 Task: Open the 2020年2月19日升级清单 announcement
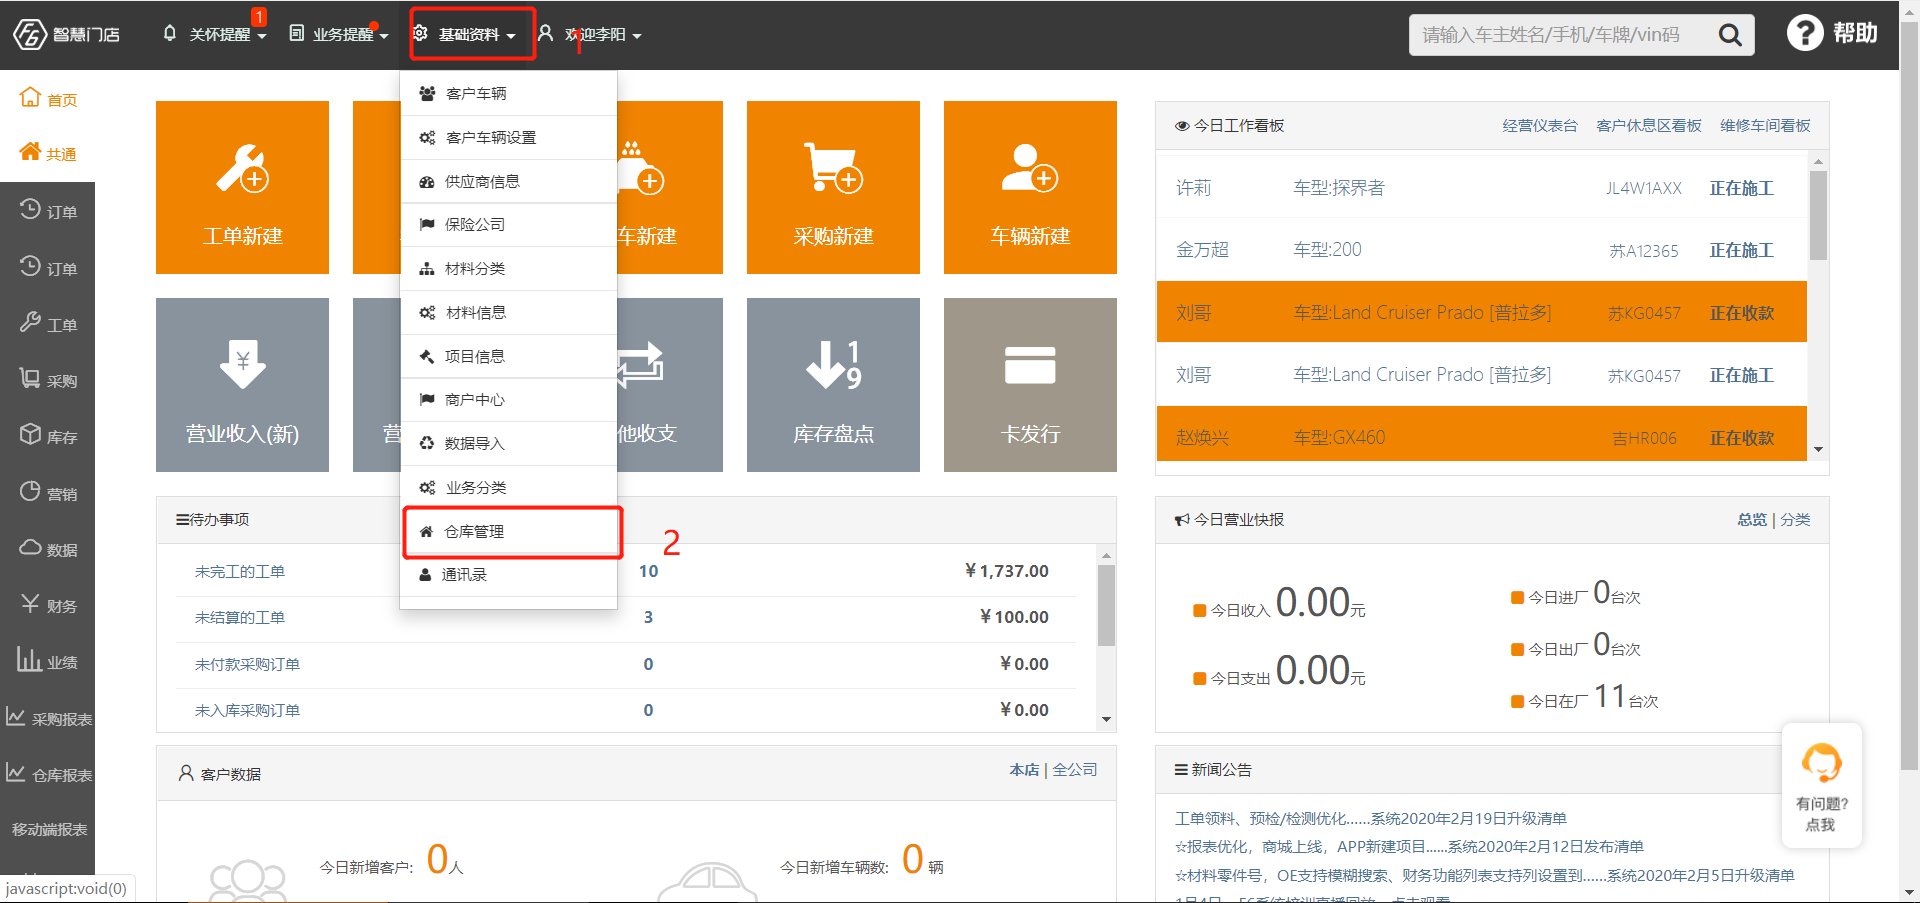click(1371, 818)
